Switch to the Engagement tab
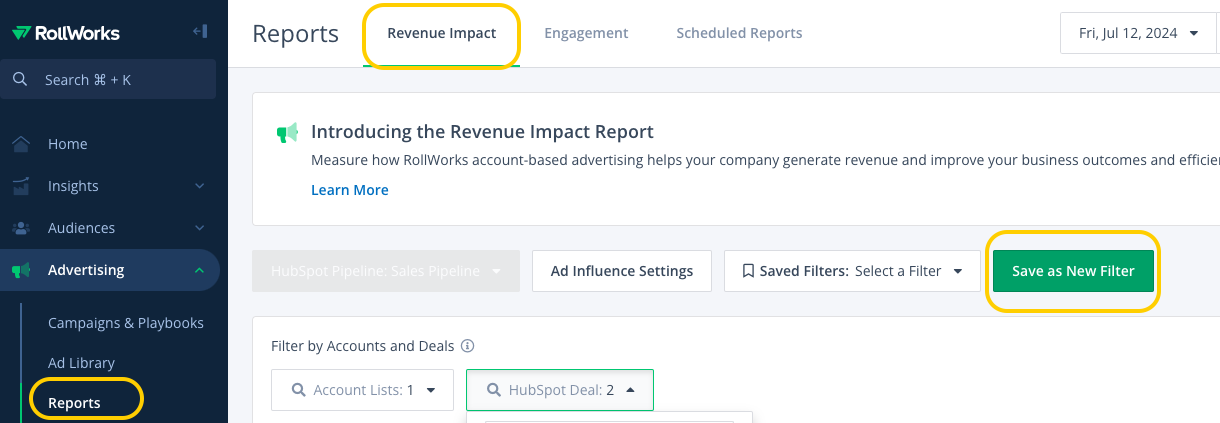This screenshot has width=1220, height=423. point(586,33)
